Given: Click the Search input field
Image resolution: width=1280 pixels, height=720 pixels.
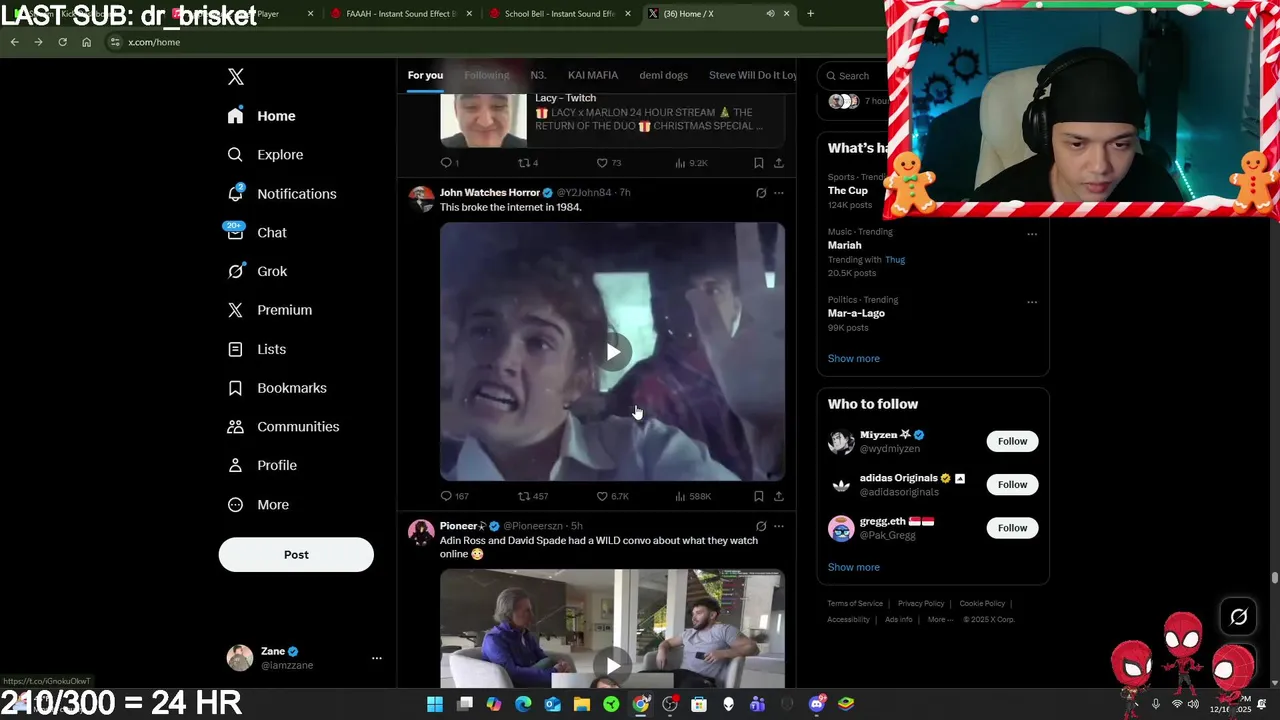Looking at the screenshot, I should 850,76.
